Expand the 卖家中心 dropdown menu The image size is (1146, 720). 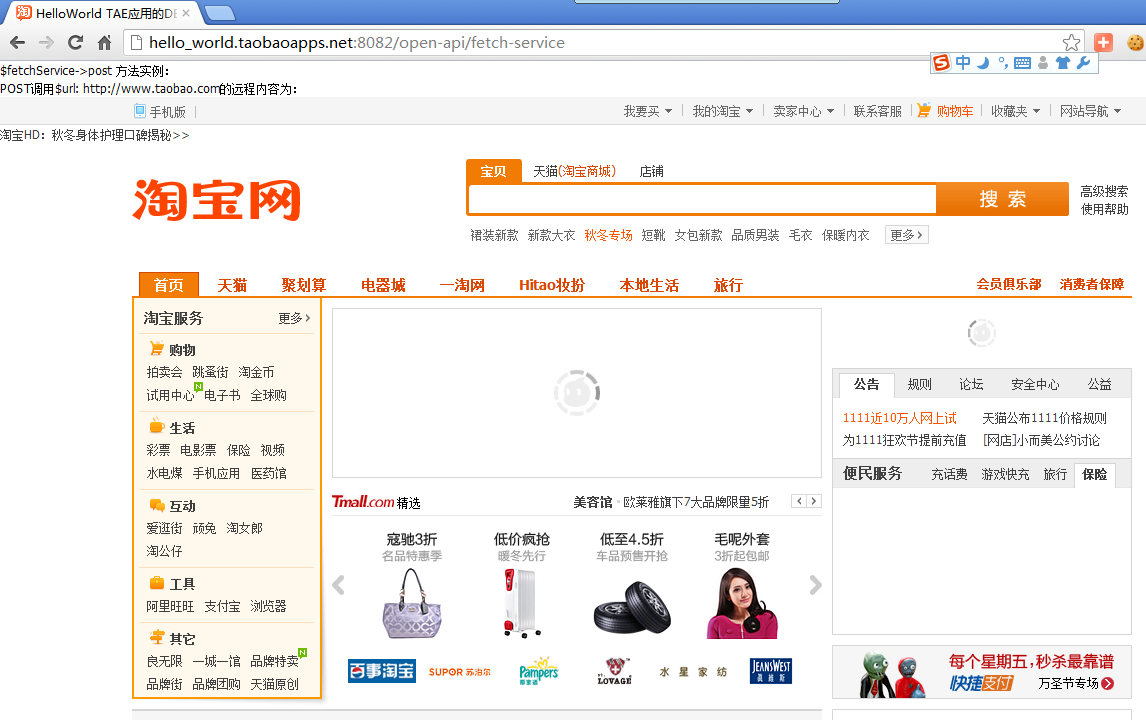tap(803, 111)
